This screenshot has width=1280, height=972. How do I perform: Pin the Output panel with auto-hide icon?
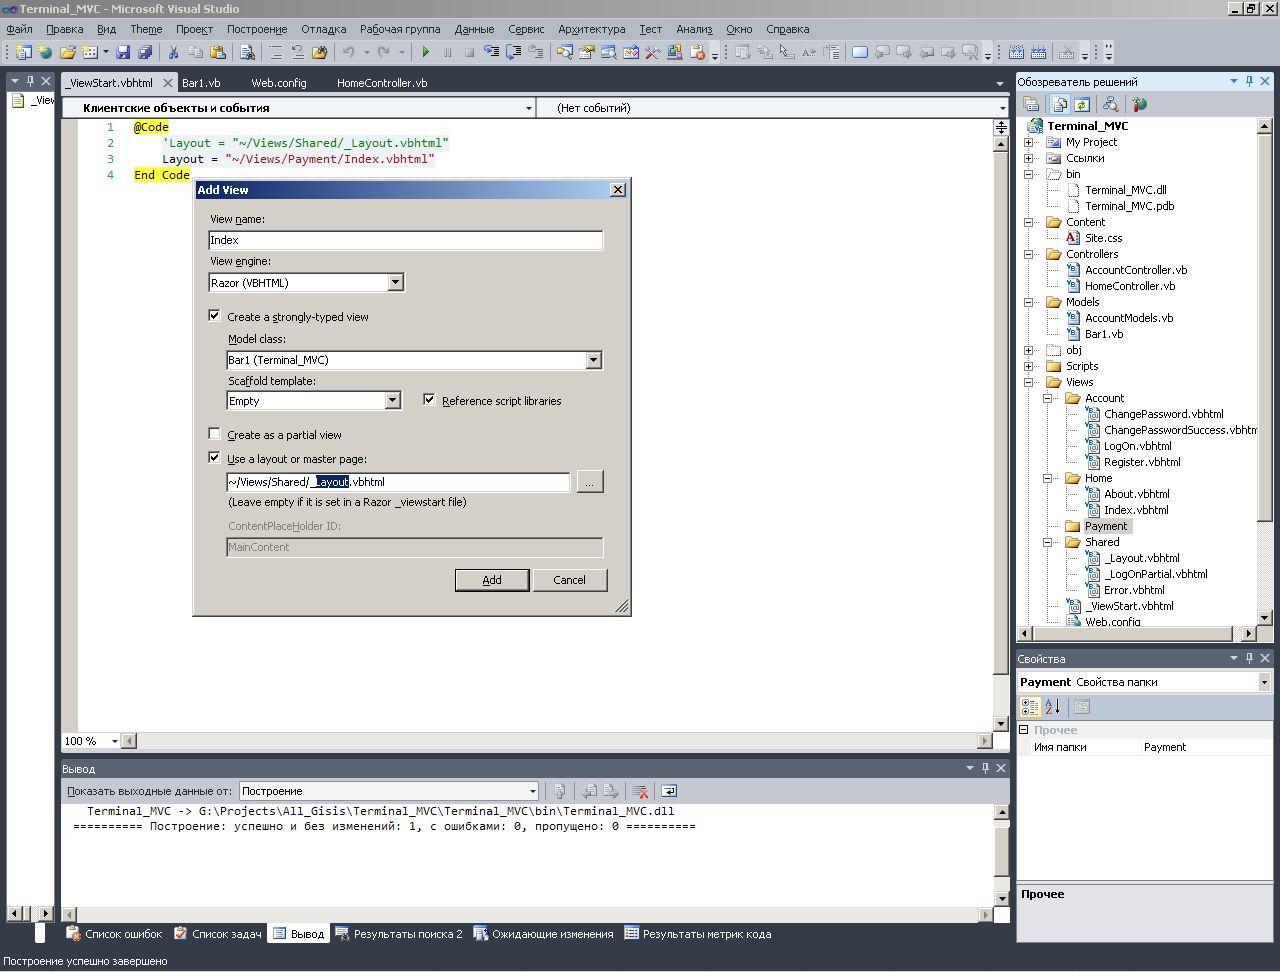tap(985, 768)
